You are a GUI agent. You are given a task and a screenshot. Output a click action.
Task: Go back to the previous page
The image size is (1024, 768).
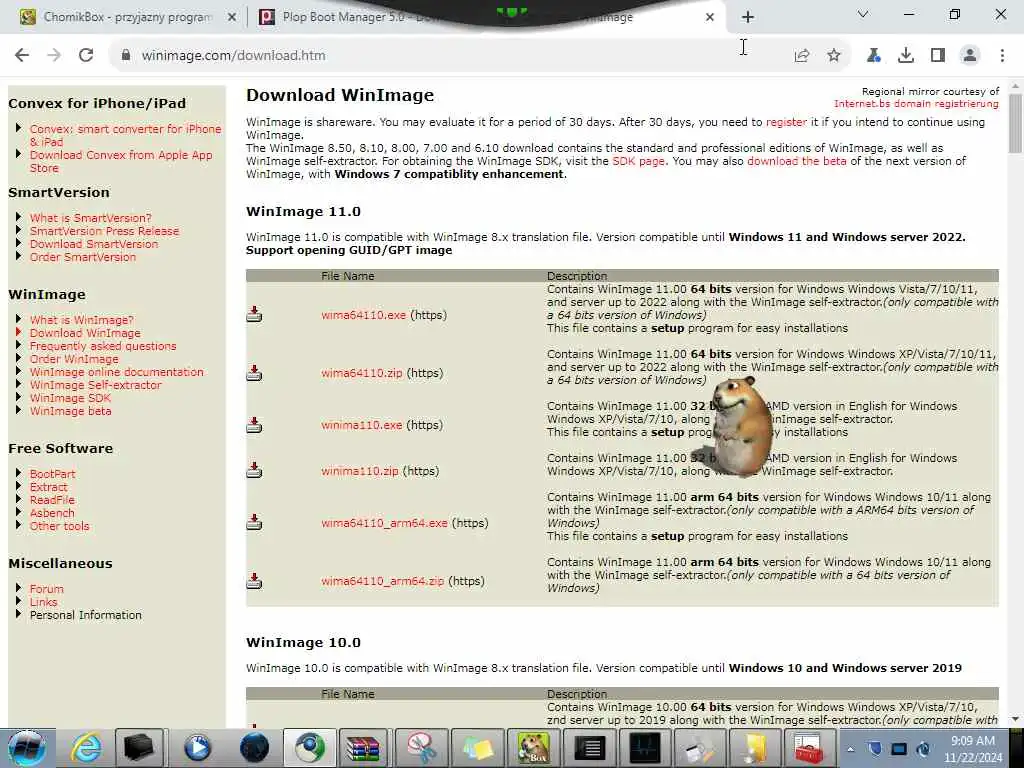tap(22, 56)
